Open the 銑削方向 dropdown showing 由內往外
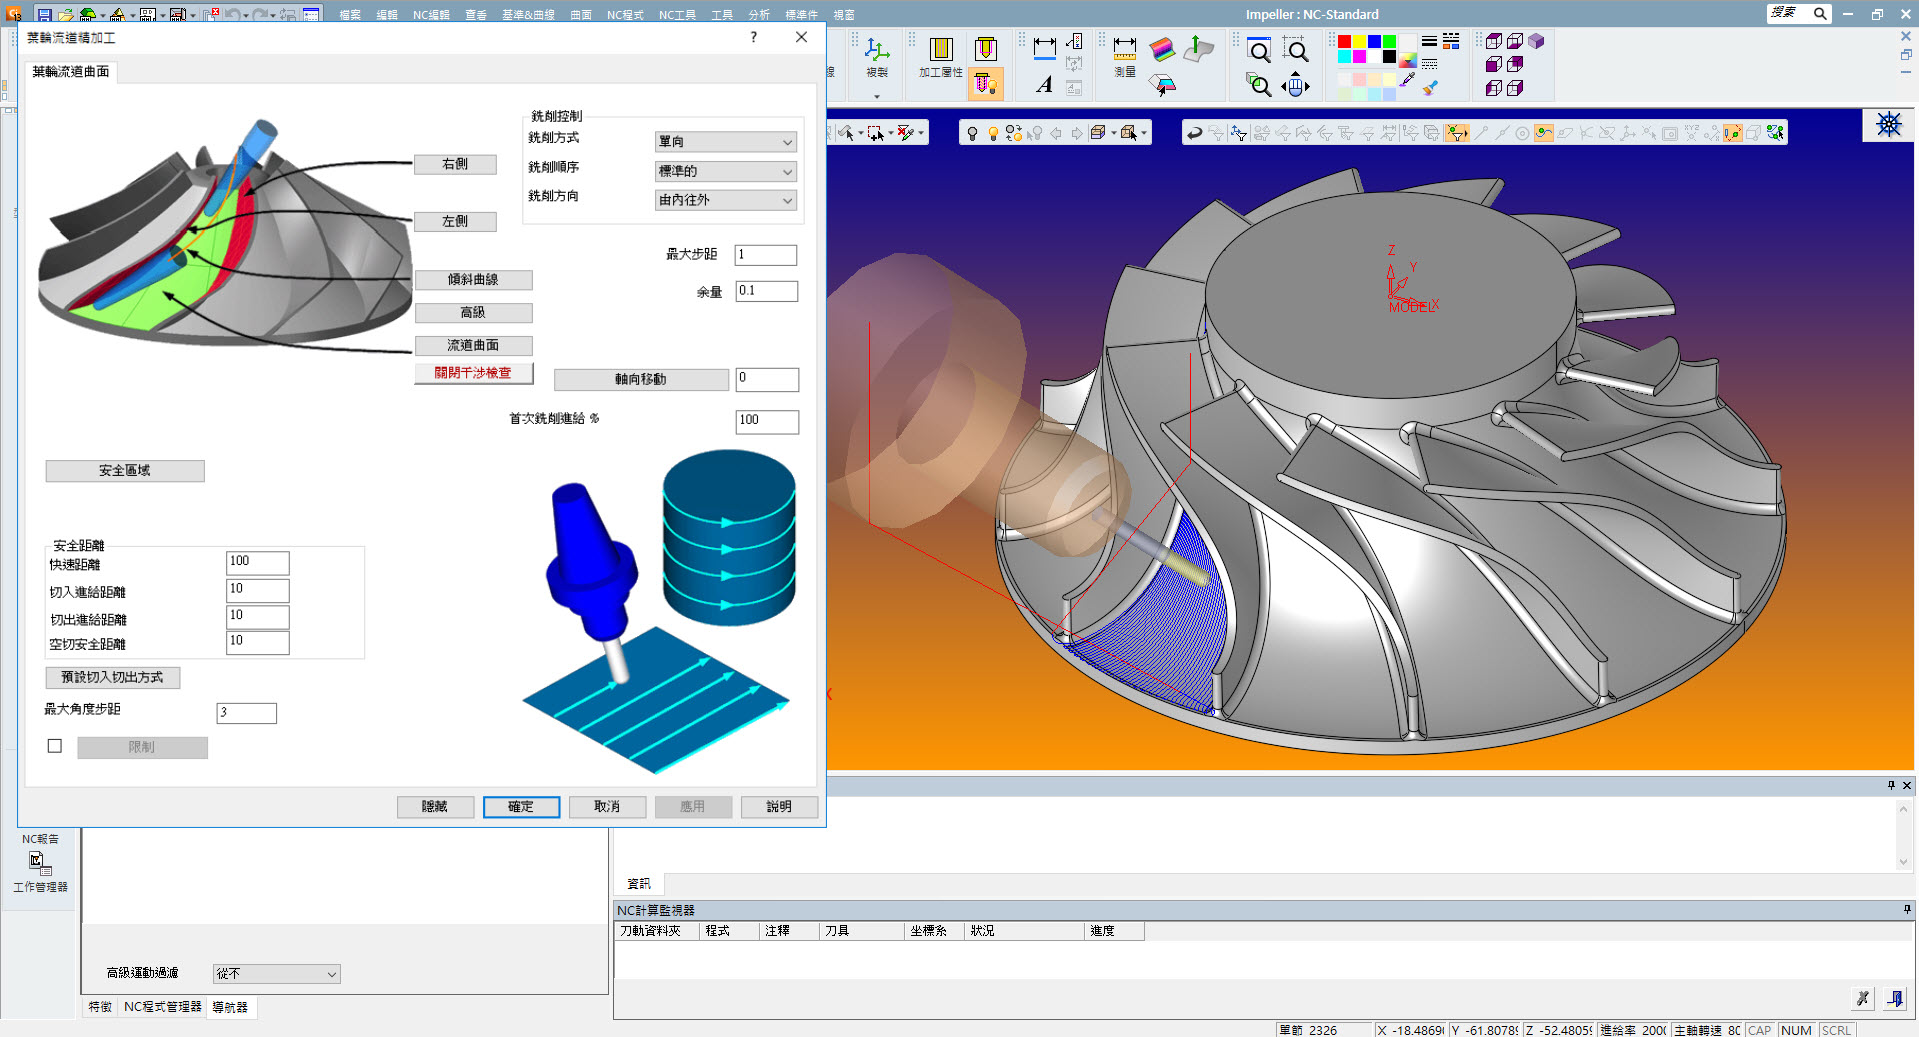The width and height of the screenshot is (1919, 1037). (725, 200)
